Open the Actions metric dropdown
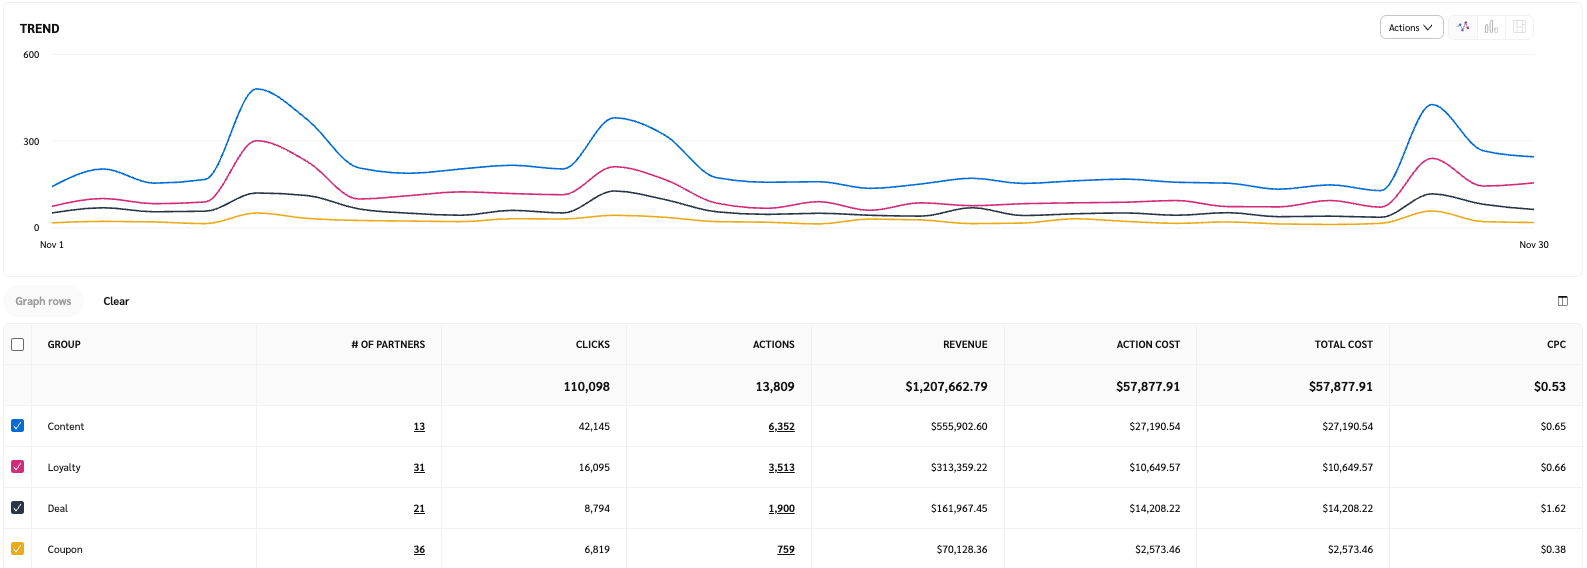 (1411, 27)
